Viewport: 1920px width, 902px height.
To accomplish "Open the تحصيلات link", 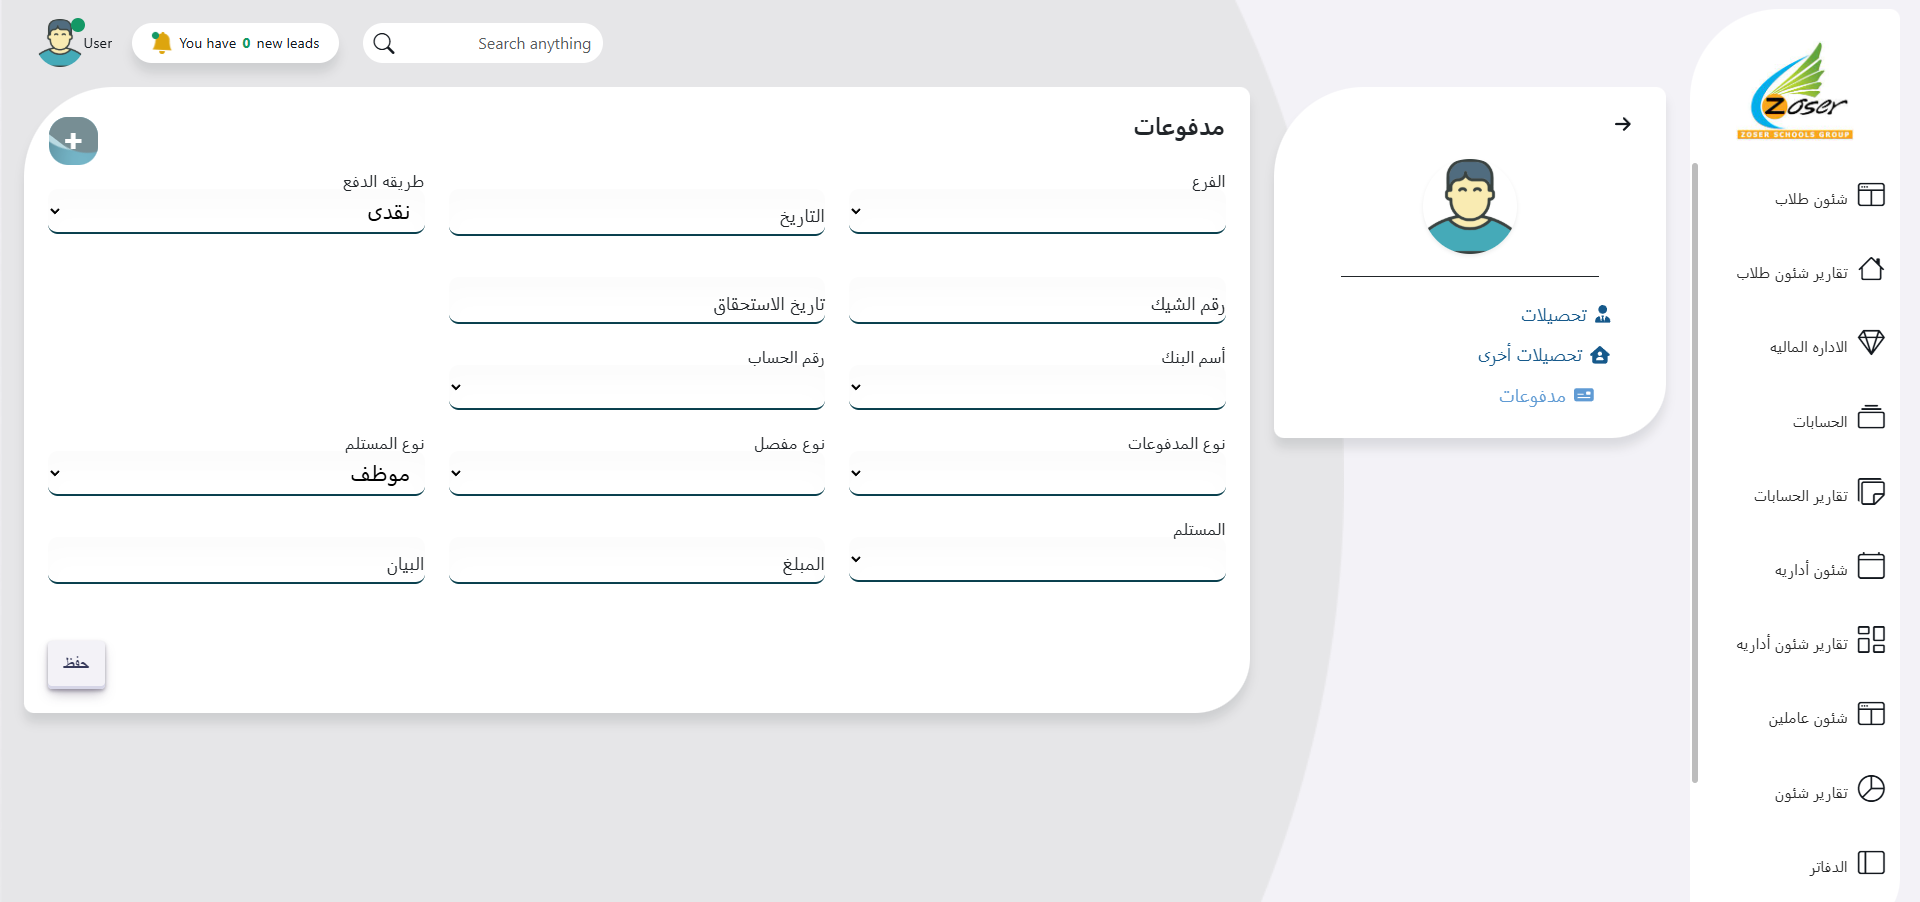I will click(x=1553, y=315).
